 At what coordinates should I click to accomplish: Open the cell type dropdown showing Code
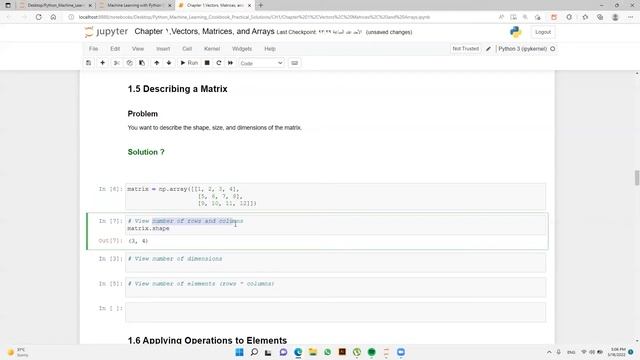pyautogui.click(x=261, y=63)
